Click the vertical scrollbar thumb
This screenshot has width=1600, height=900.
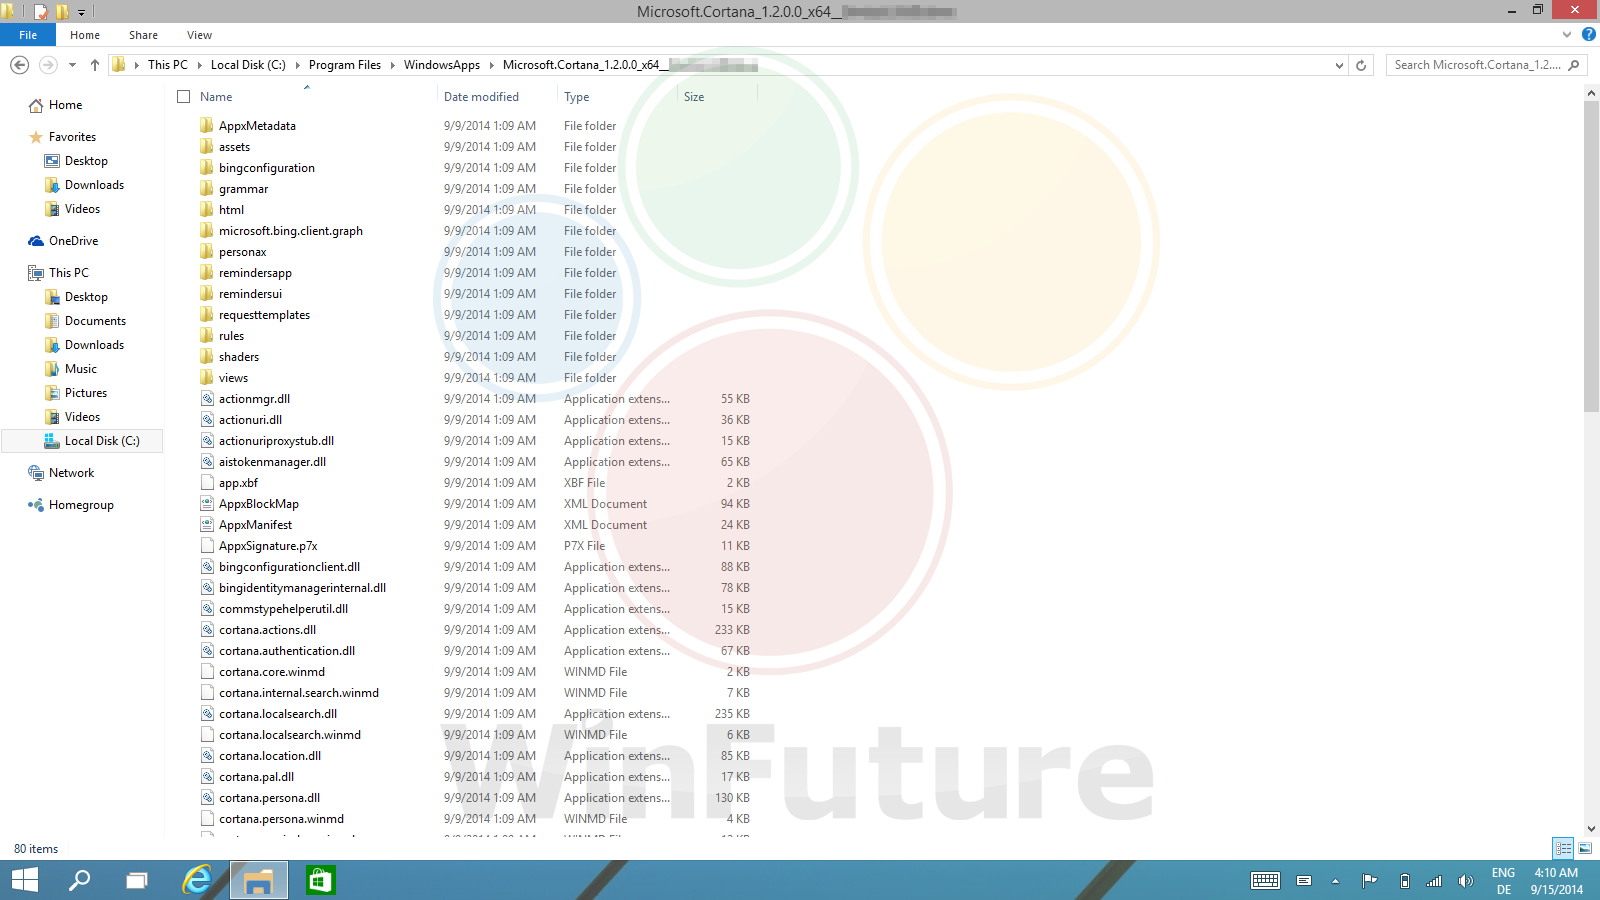point(1591,256)
